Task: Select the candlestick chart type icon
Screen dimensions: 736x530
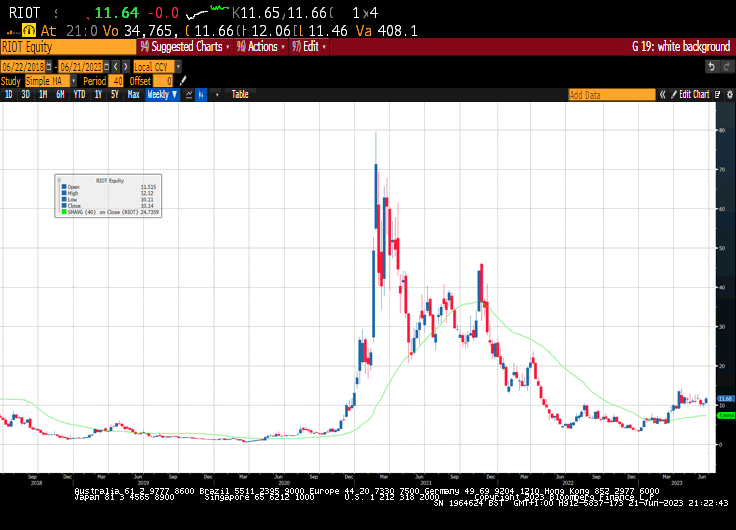Action: point(201,94)
